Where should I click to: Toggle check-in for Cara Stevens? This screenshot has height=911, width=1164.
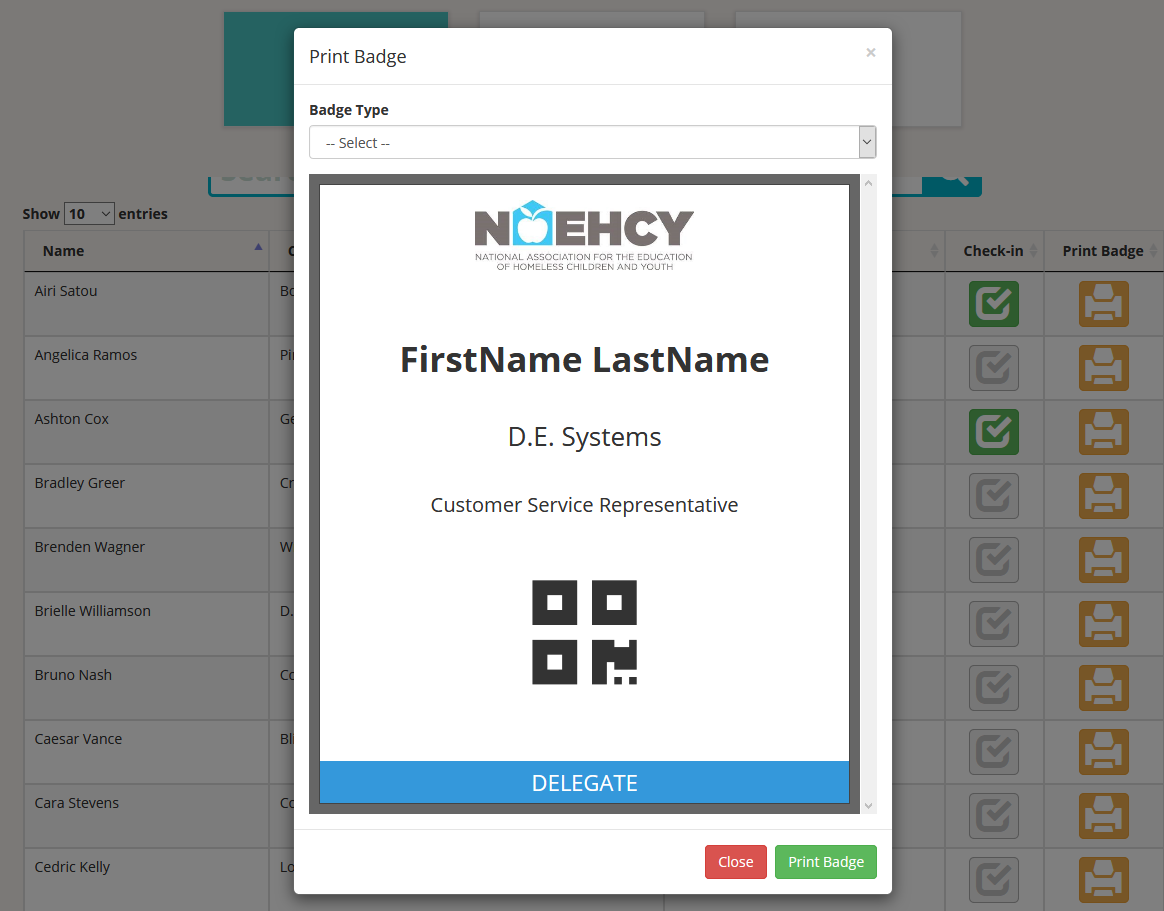pyautogui.click(x=994, y=815)
